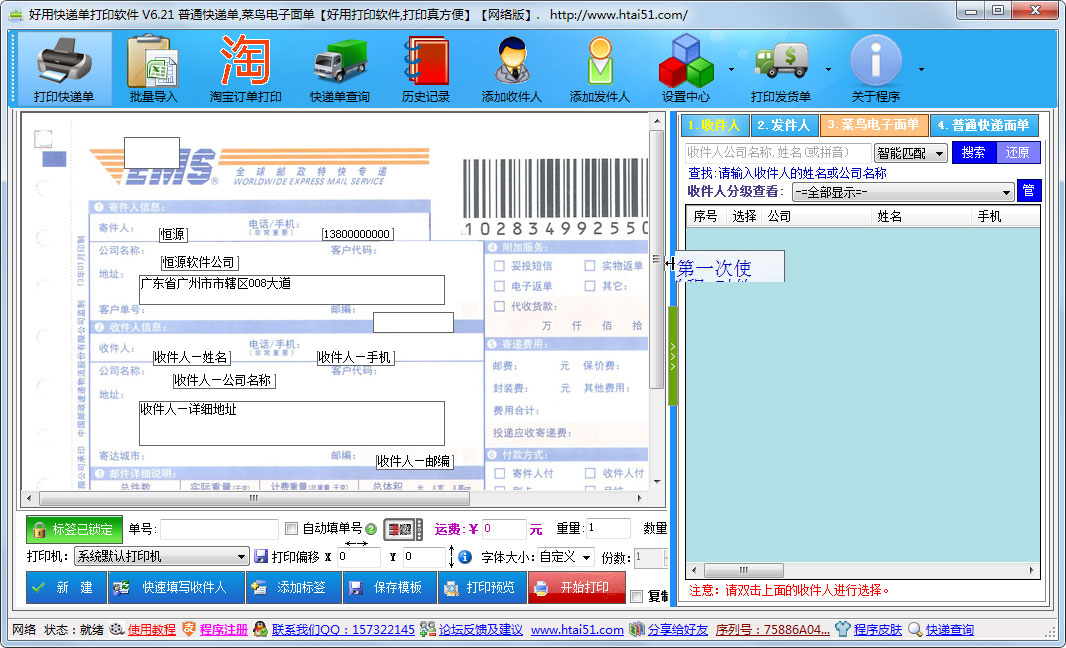Check the 其它 service checkbox
The height and width of the screenshot is (648, 1066).
click(x=589, y=286)
